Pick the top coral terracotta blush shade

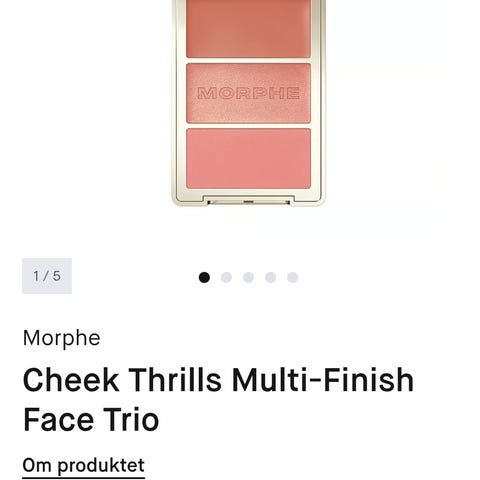point(248,28)
